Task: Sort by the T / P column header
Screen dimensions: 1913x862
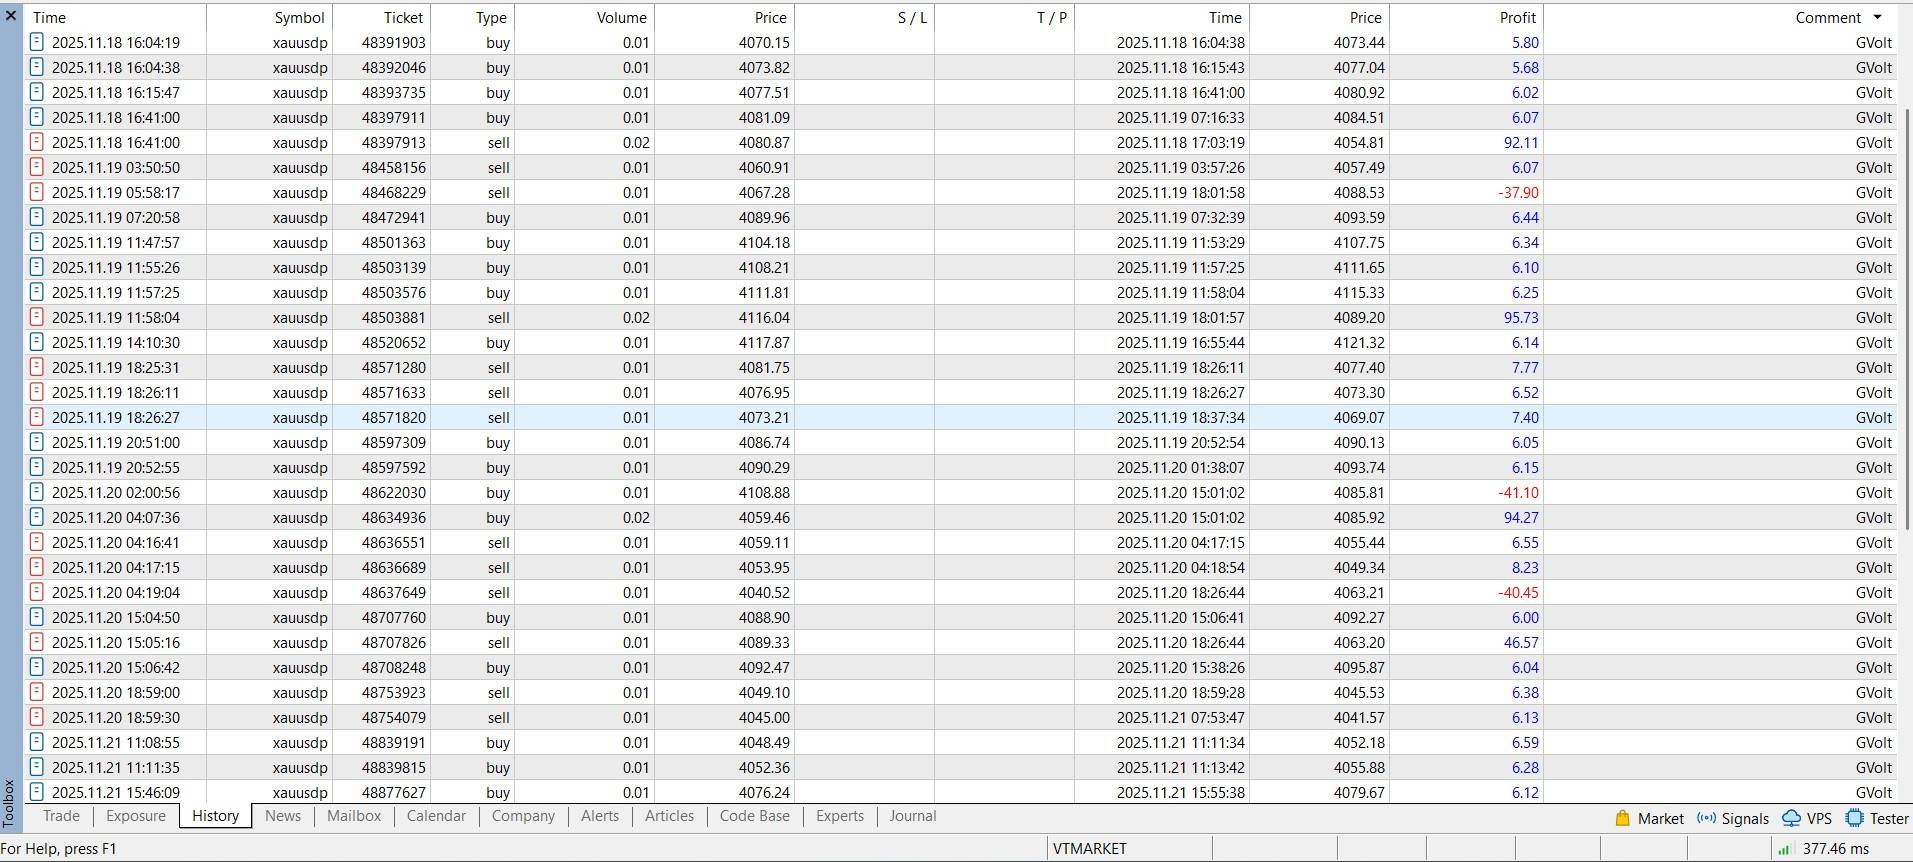Action: (1005, 17)
